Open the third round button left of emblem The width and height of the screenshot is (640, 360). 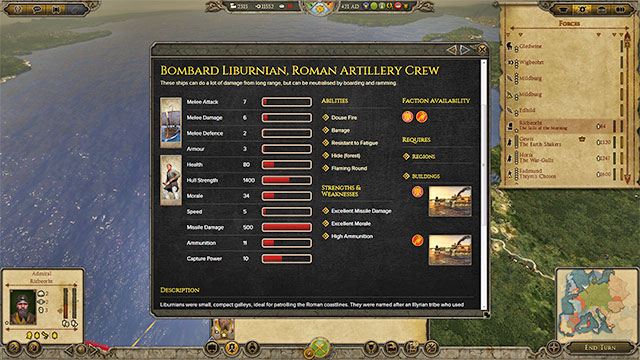tap(252, 348)
